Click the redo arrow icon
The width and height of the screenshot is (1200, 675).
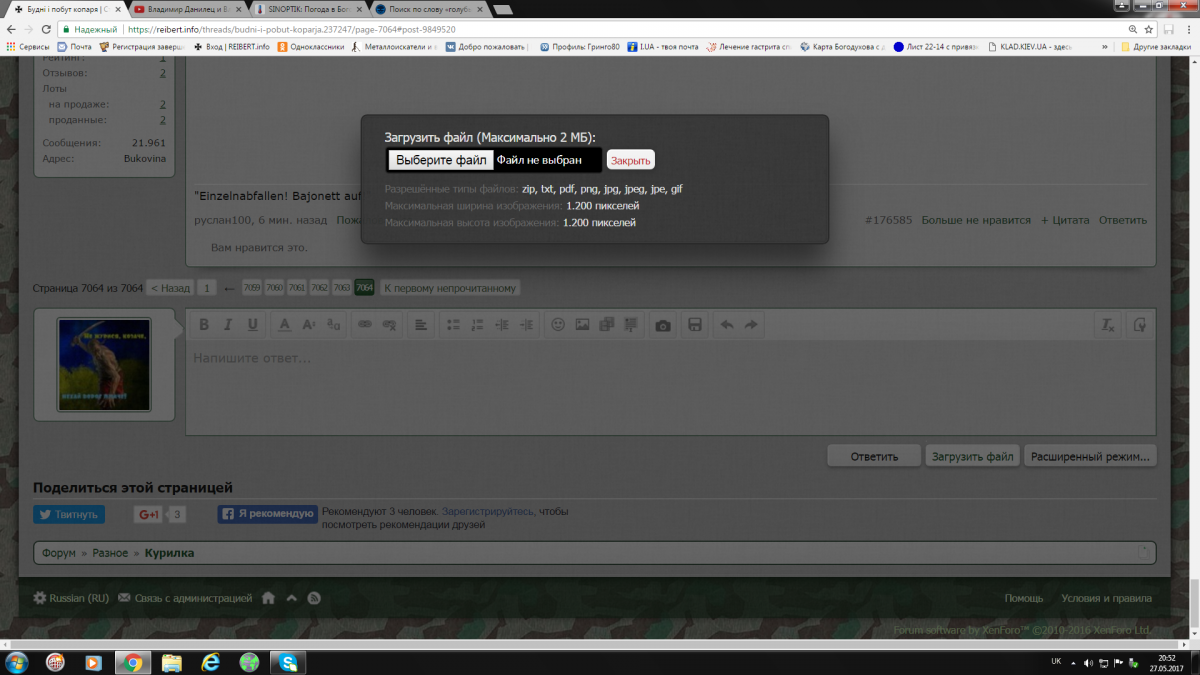[751, 325]
